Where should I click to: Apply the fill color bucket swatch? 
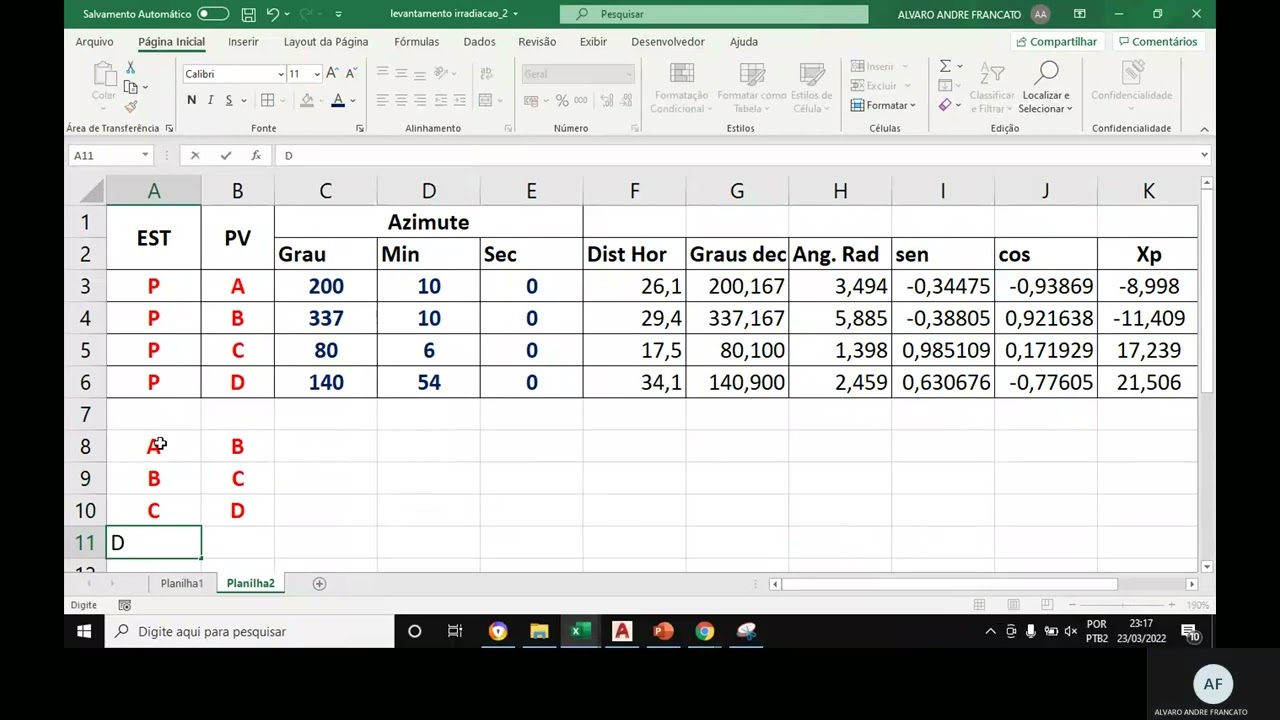[307, 100]
